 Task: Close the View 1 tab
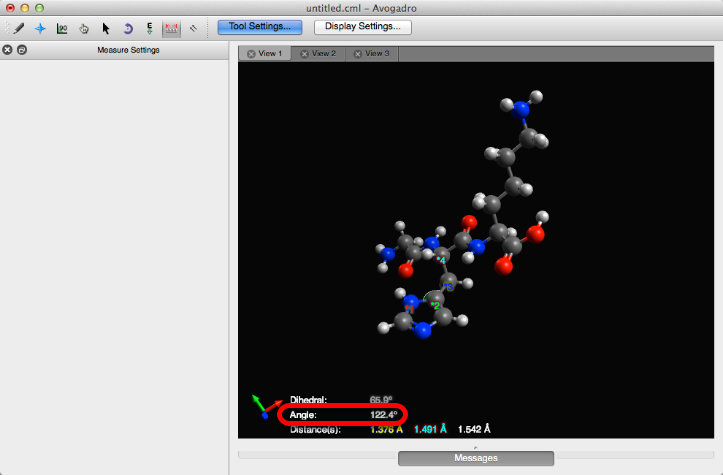point(251,53)
